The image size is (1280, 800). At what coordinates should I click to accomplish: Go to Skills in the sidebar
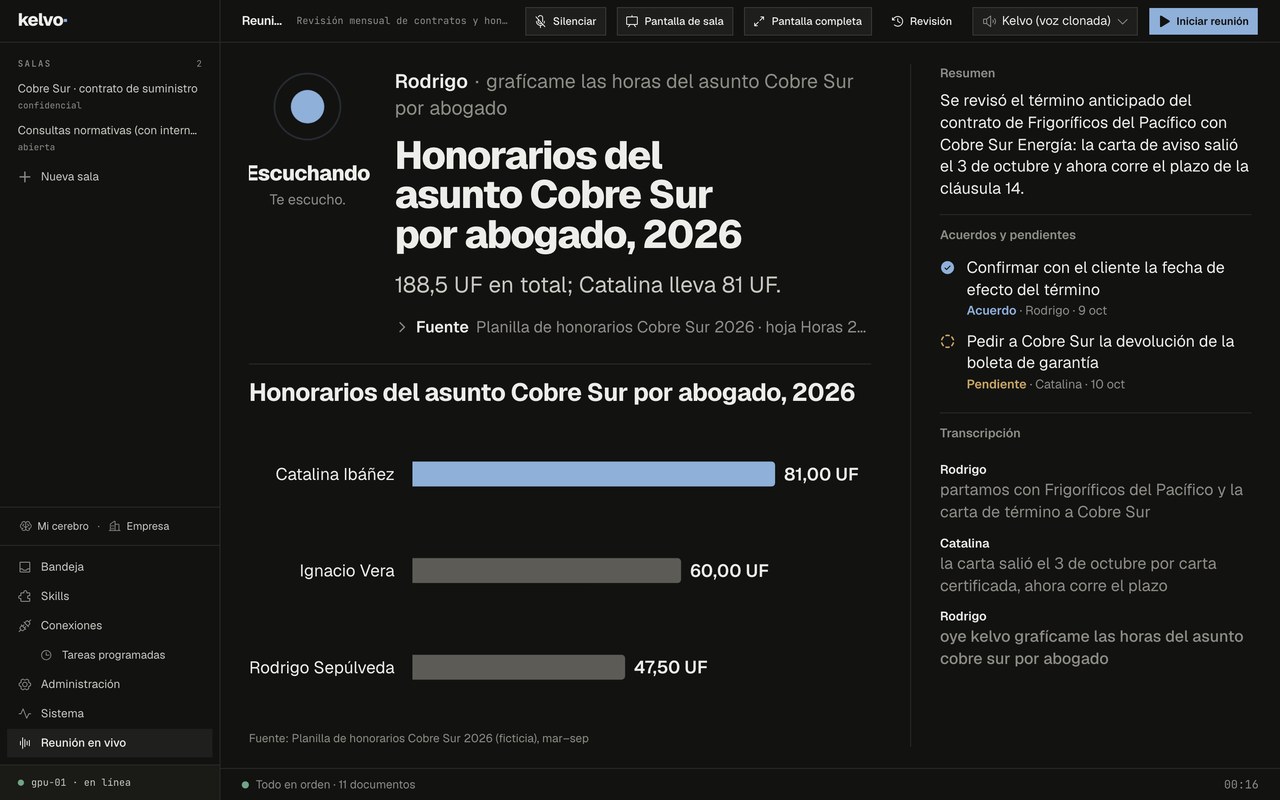click(x=110, y=596)
